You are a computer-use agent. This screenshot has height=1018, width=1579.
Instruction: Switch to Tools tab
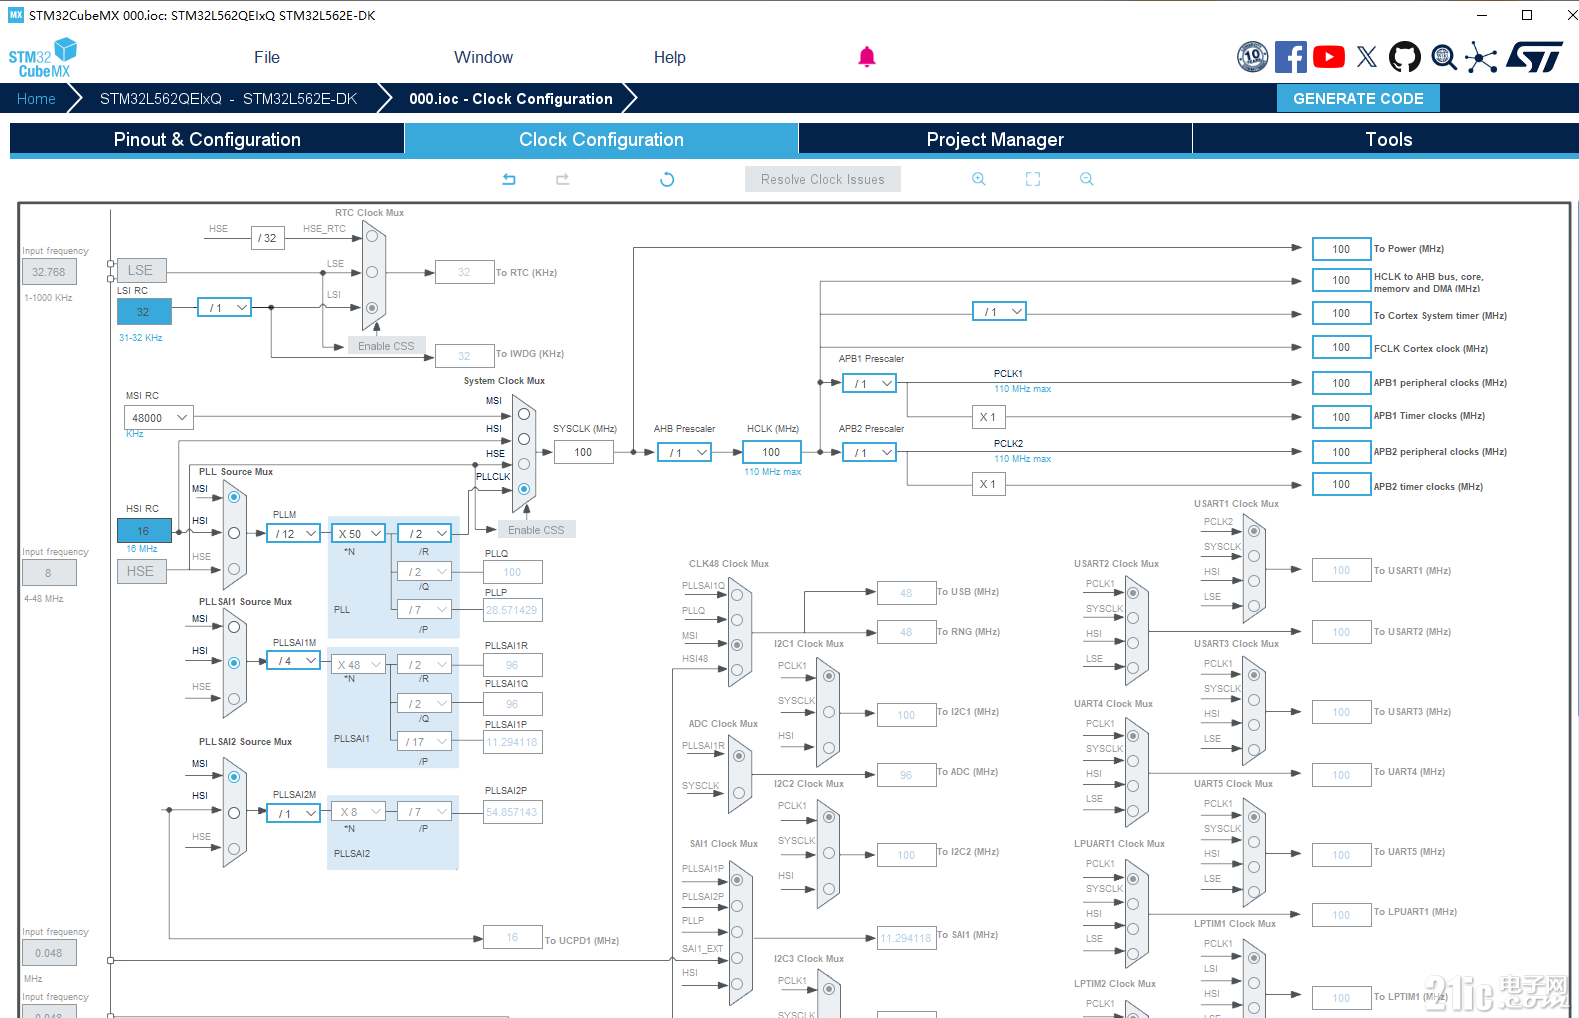point(1388,139)
